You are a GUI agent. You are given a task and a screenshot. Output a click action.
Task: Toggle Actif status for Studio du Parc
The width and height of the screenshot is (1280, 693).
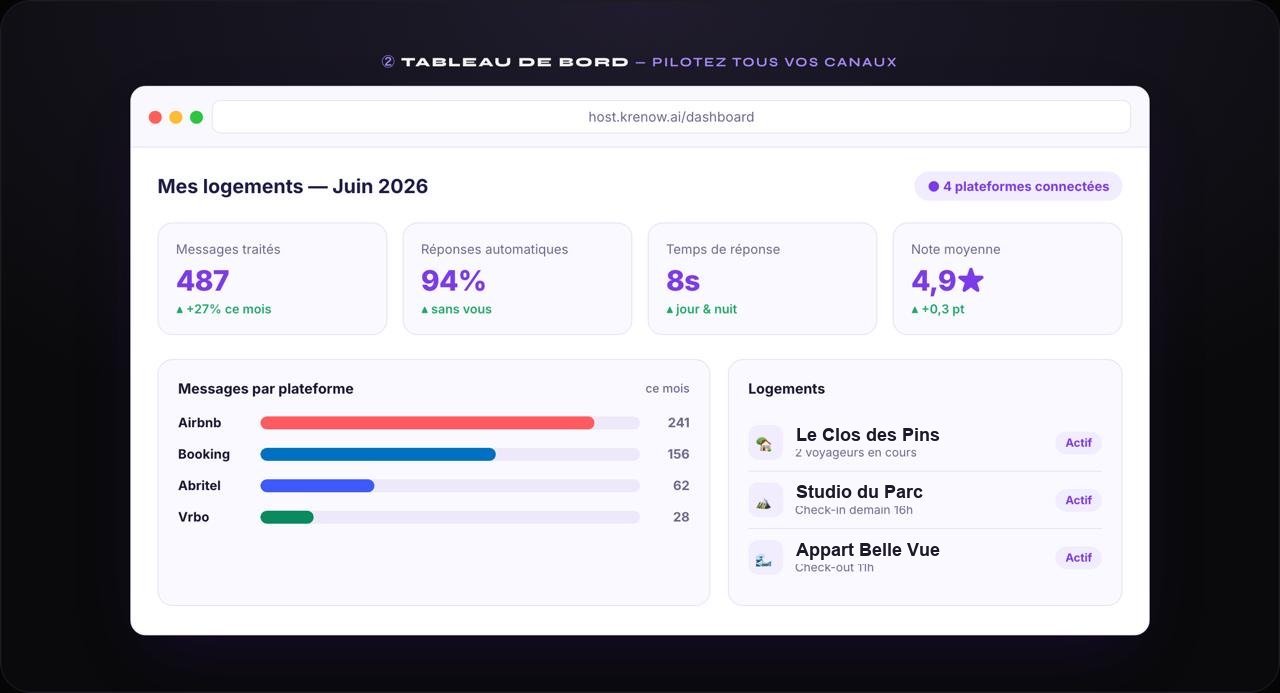click(1078, 500)
